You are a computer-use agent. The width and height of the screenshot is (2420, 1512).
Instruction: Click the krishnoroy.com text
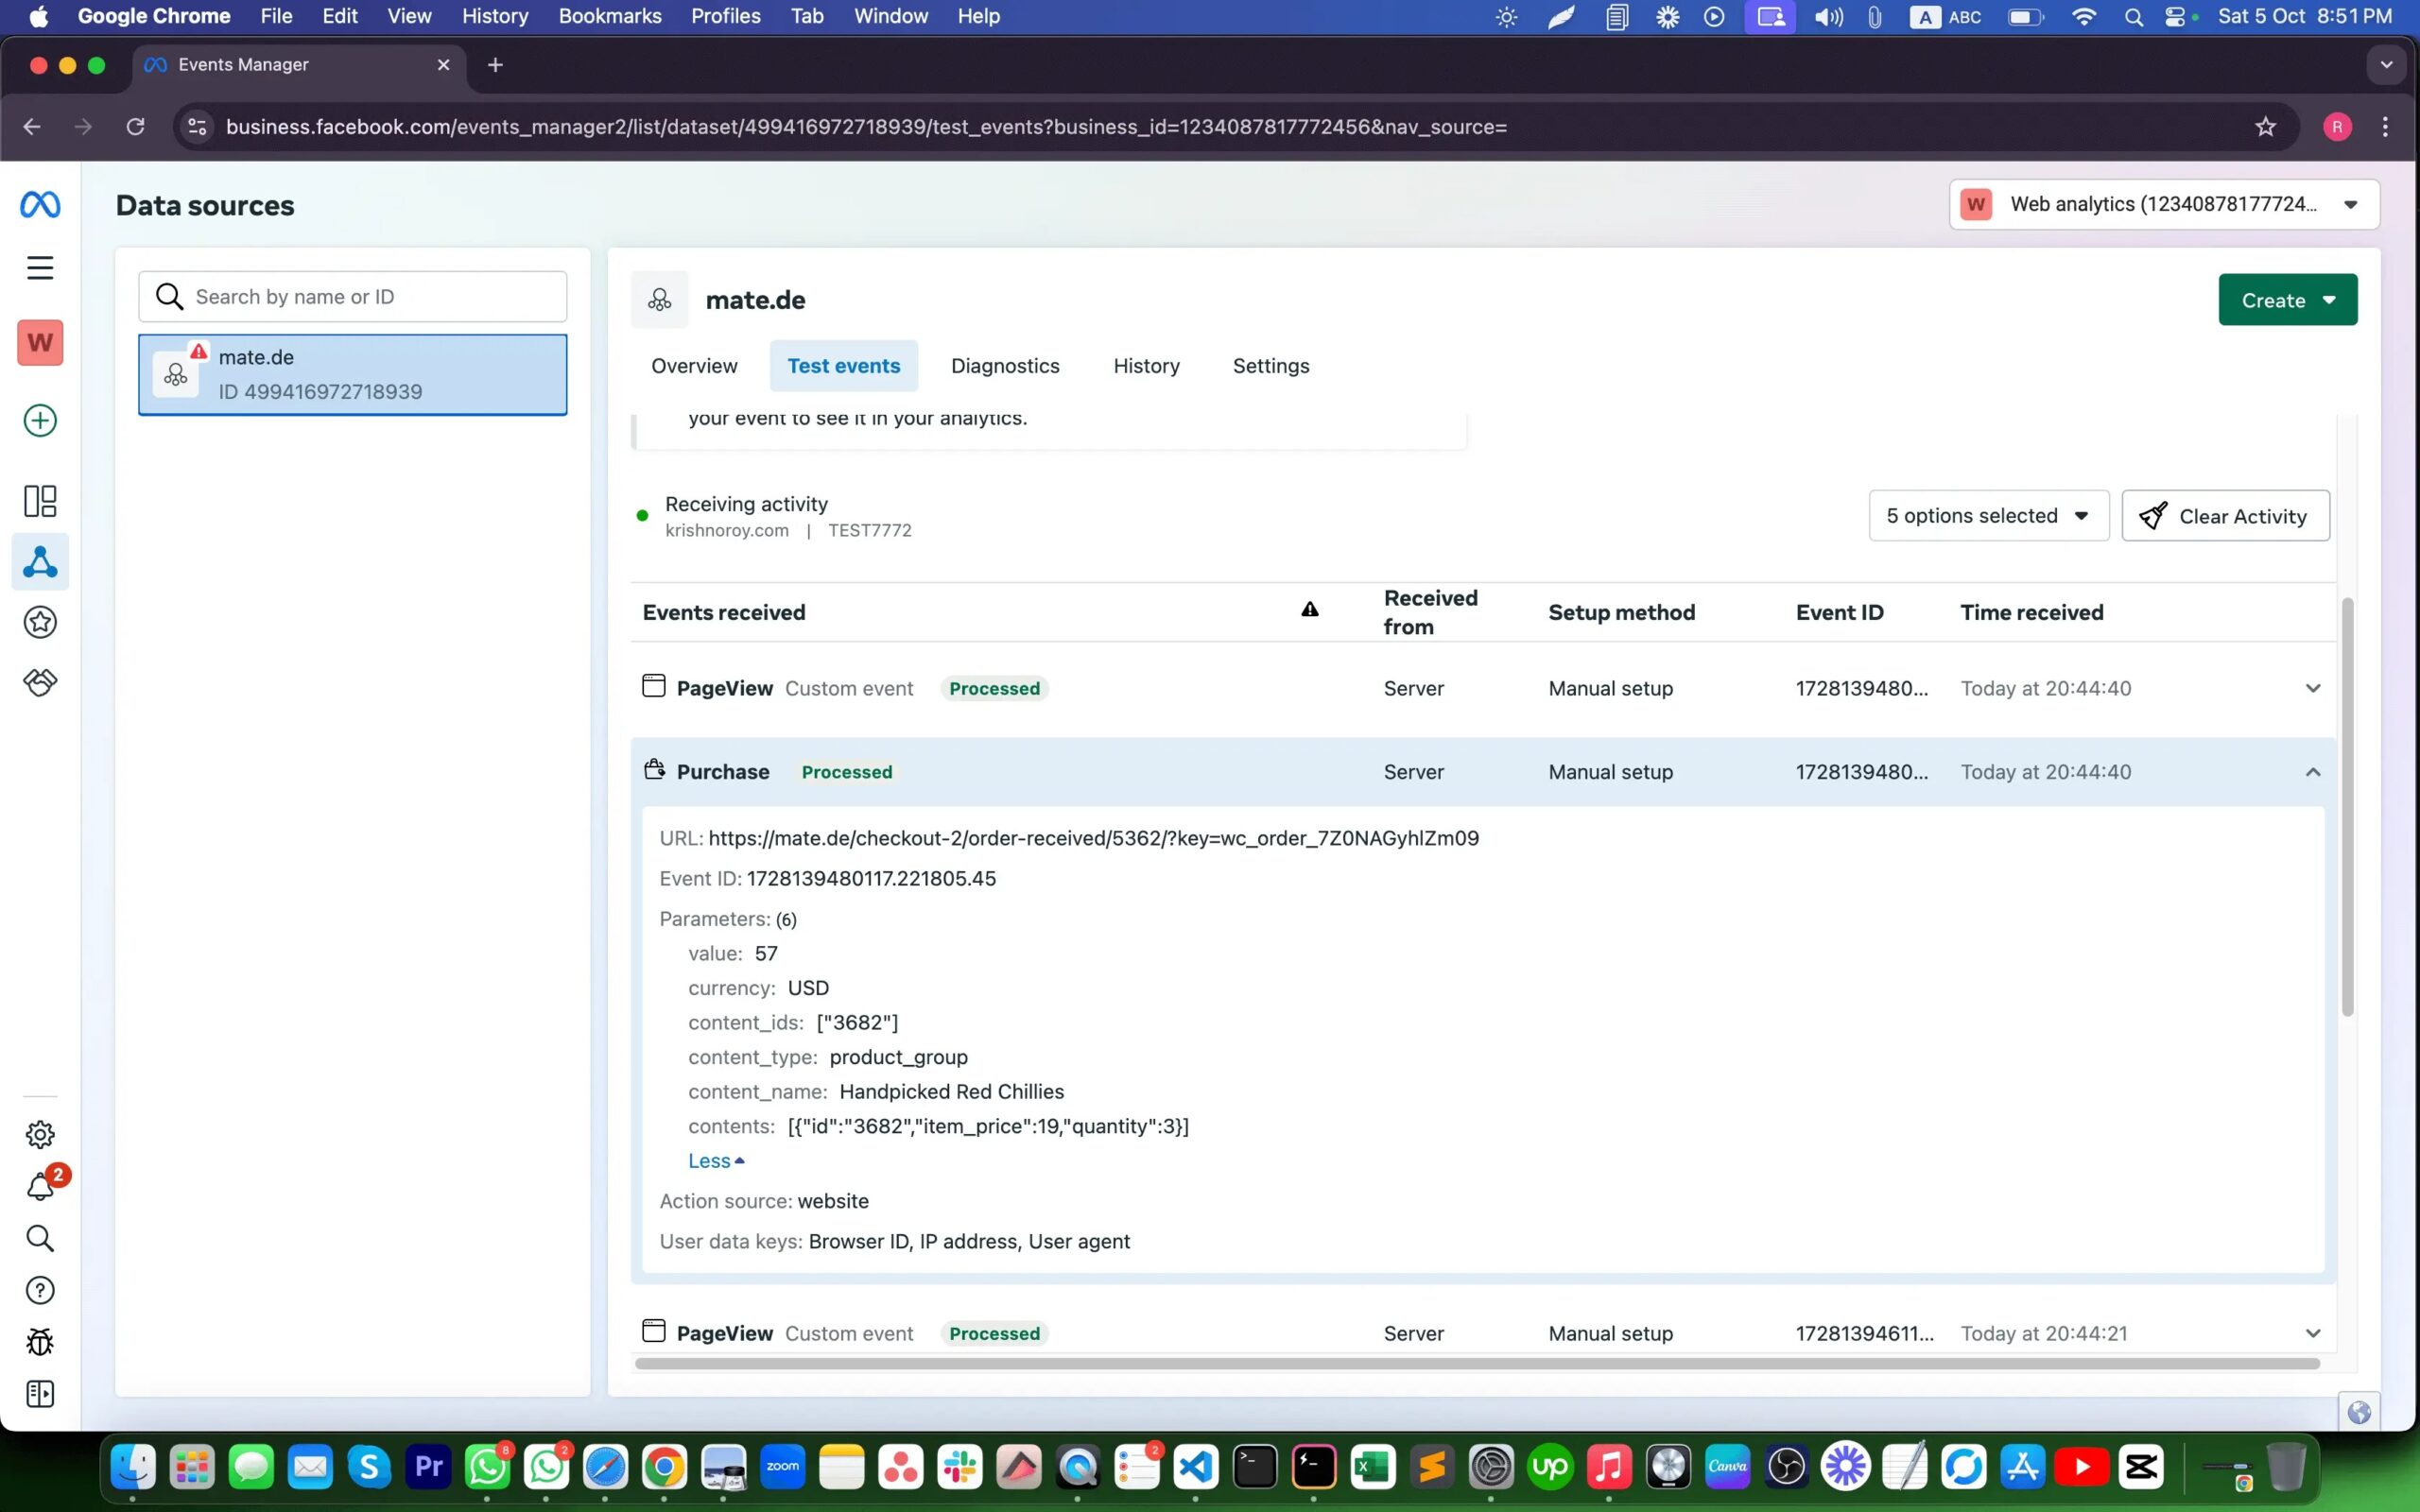tap(726, 531)
